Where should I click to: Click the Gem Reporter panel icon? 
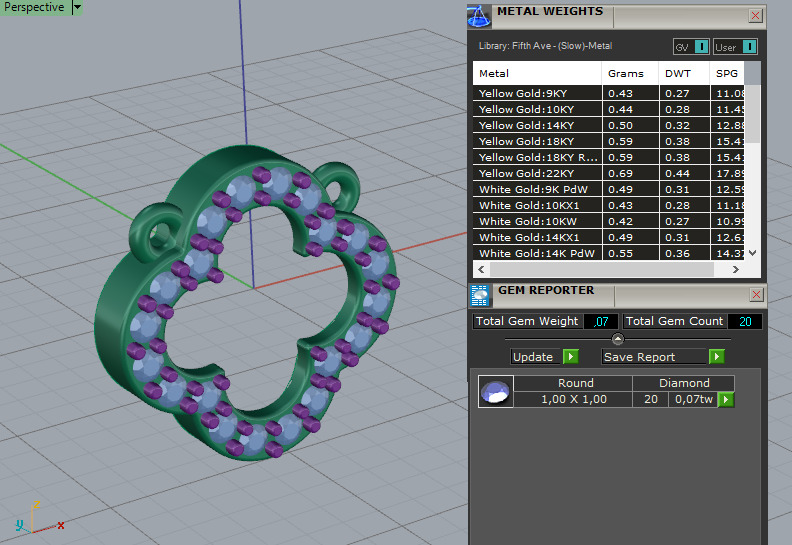[x=479, y=296]
